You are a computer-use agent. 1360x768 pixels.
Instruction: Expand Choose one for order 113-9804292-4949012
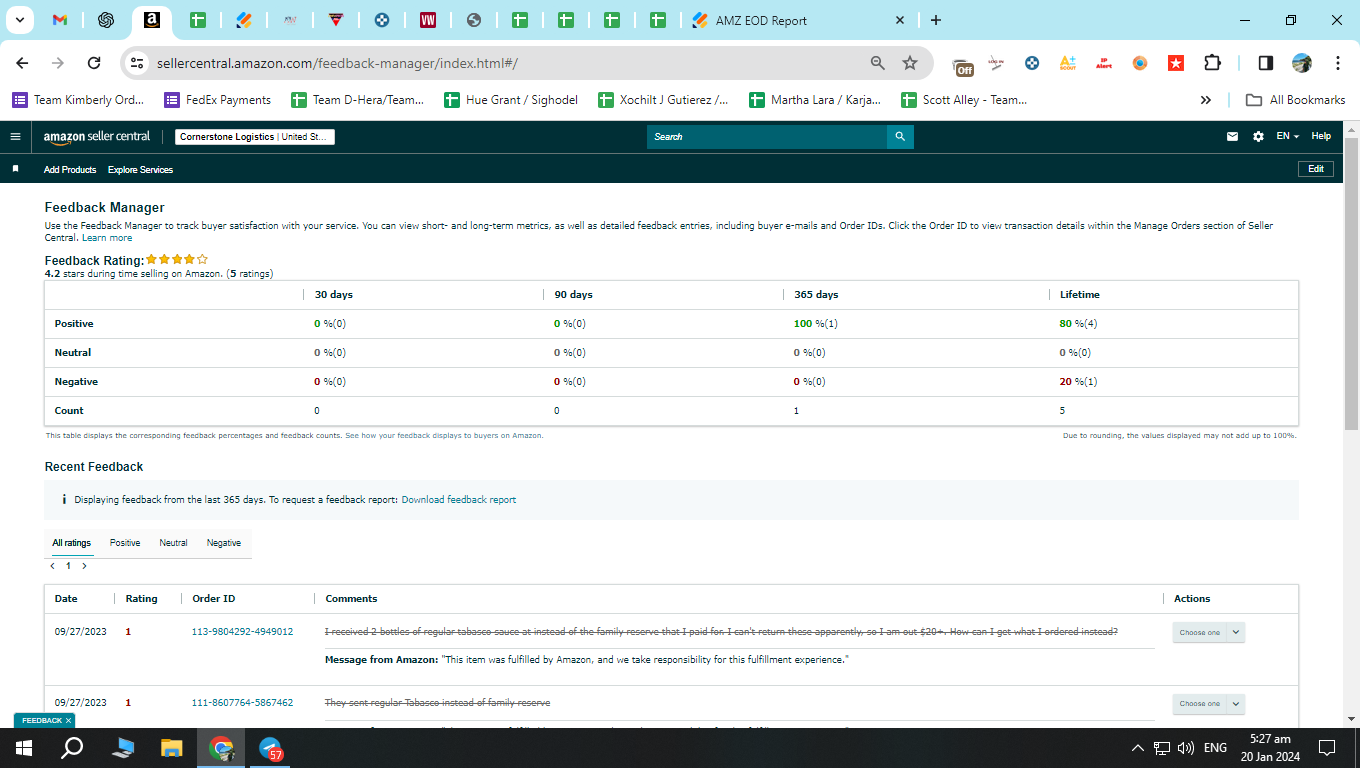(1208, 632)
